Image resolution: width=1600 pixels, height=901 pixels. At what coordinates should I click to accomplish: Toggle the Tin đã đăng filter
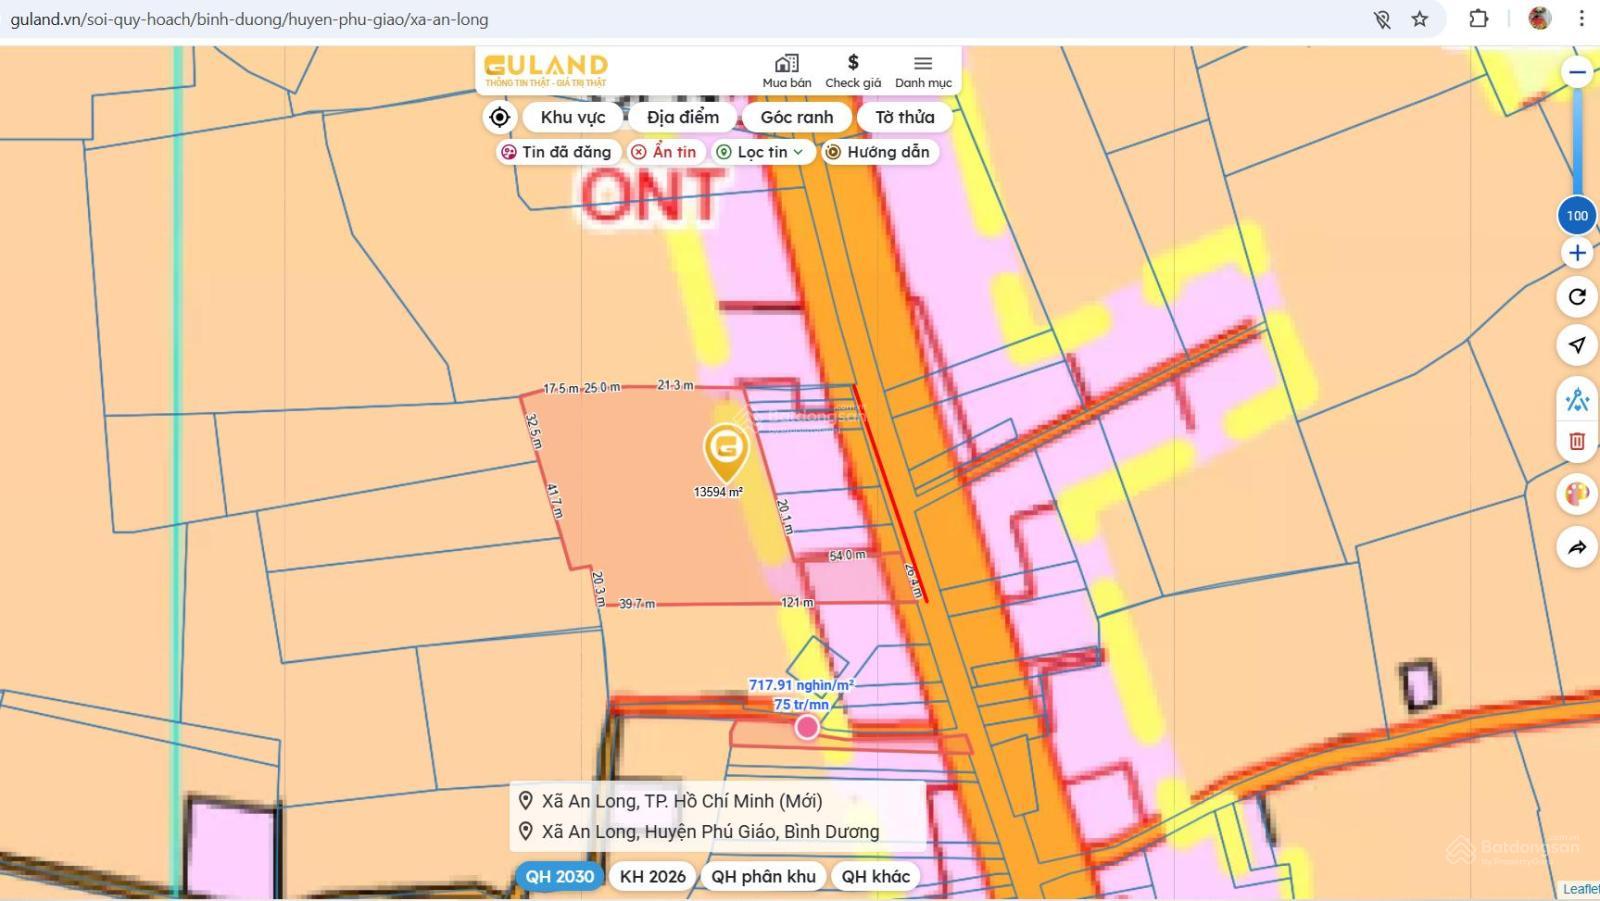[x=556, y=152]
